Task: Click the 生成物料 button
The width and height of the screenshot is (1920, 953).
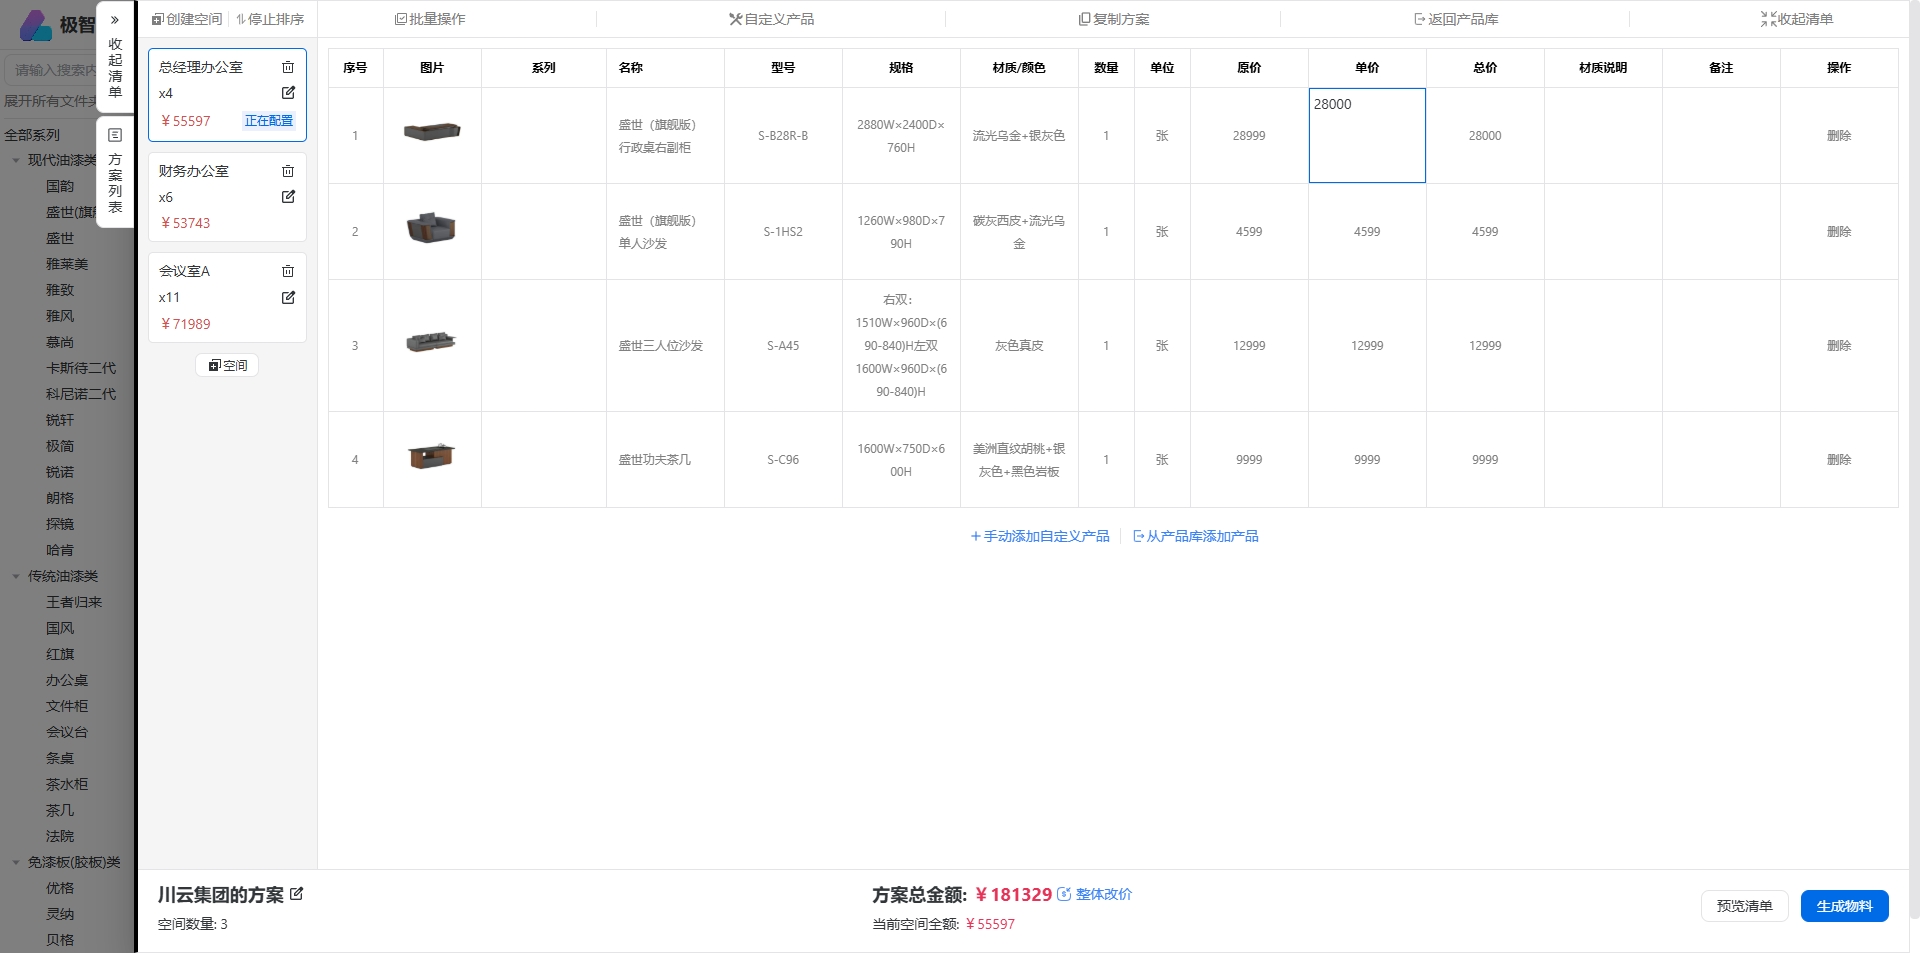Action: pyautogui.click(x=1844, y=906)
